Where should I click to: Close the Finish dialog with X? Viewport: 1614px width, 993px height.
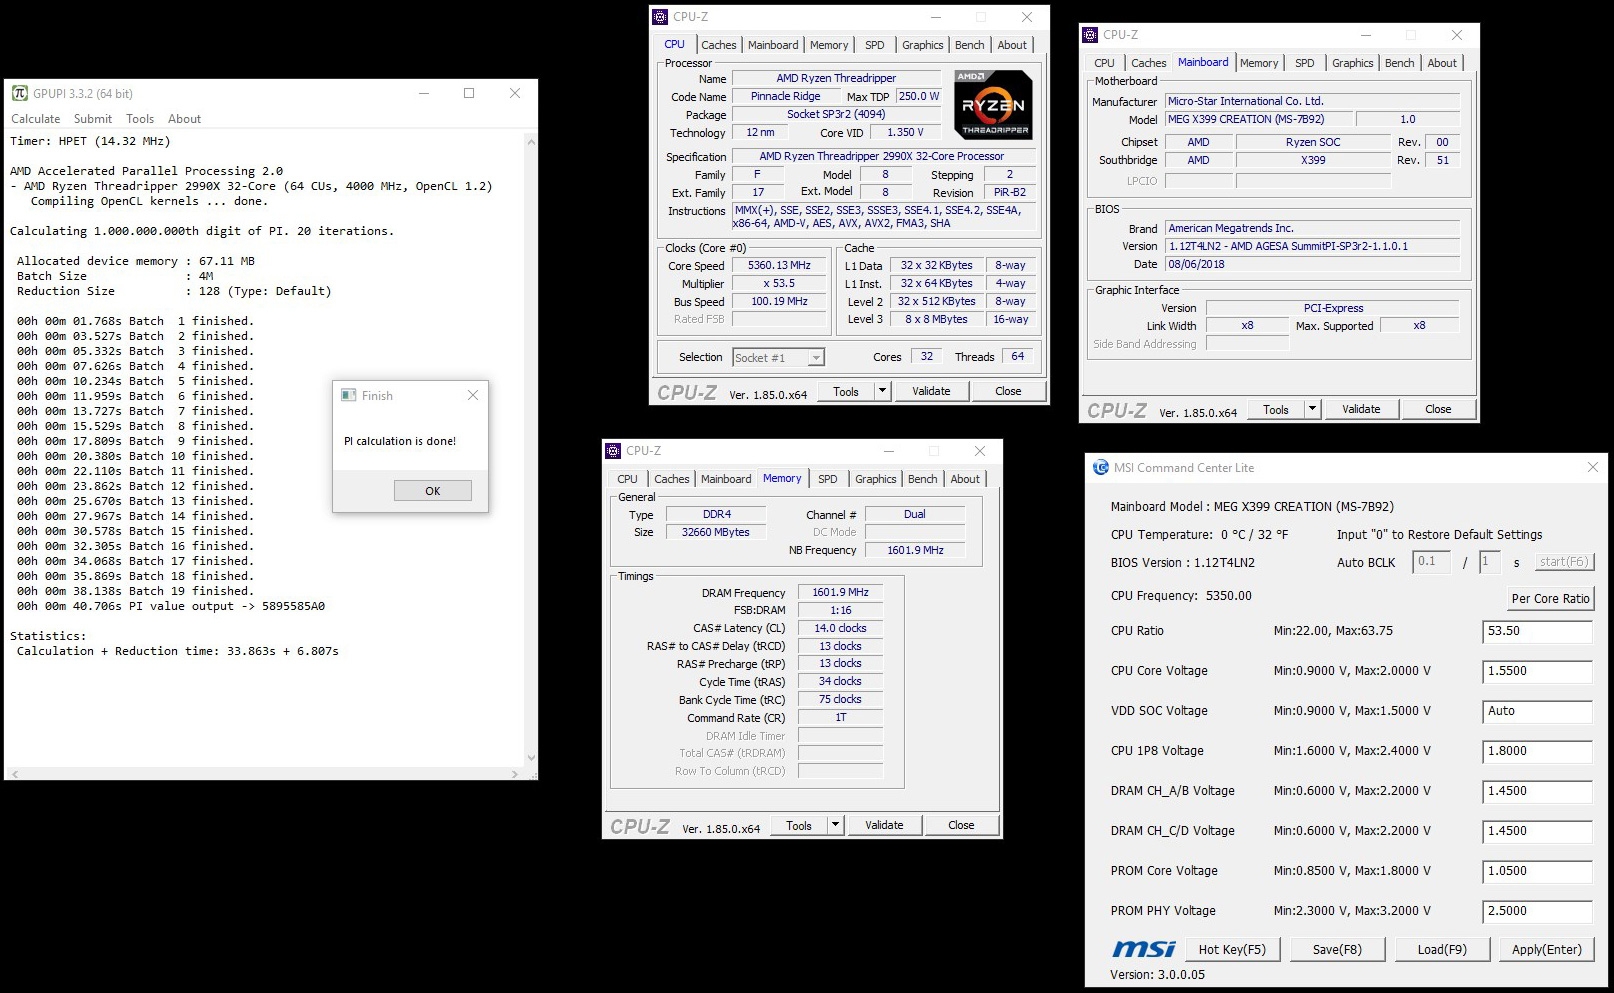point(473,395)
